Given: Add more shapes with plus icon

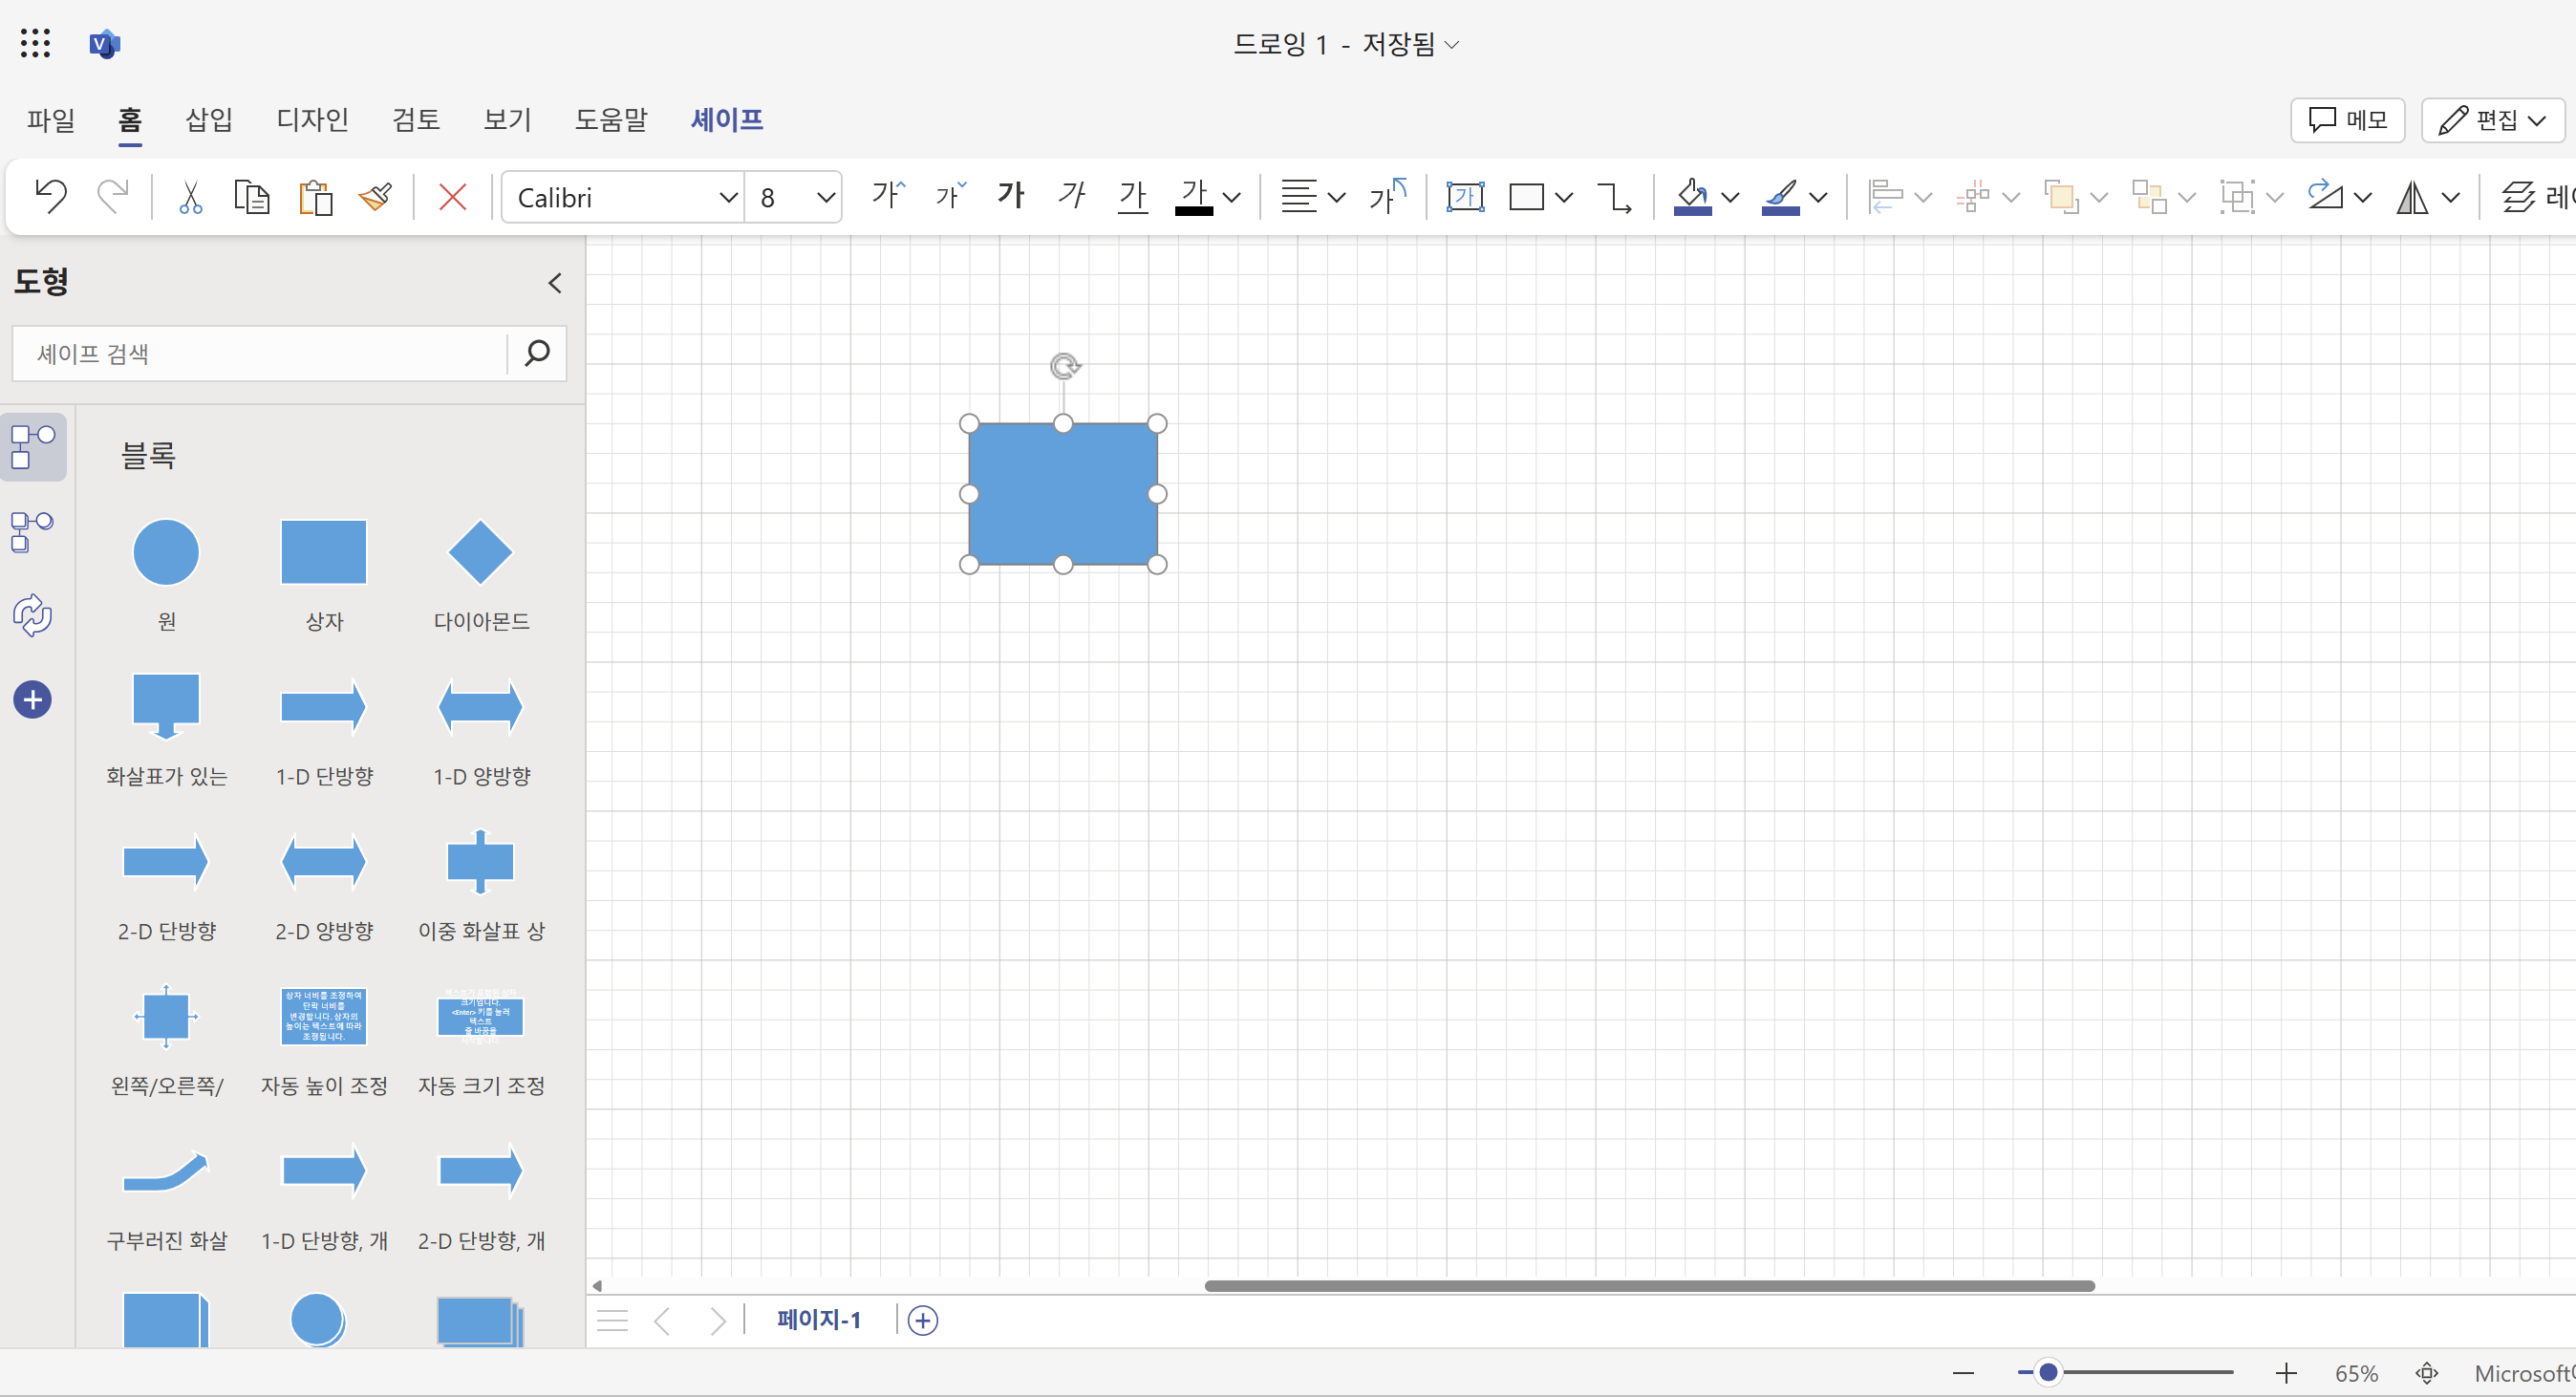Looking at the screenshot, I should point(33,700).
